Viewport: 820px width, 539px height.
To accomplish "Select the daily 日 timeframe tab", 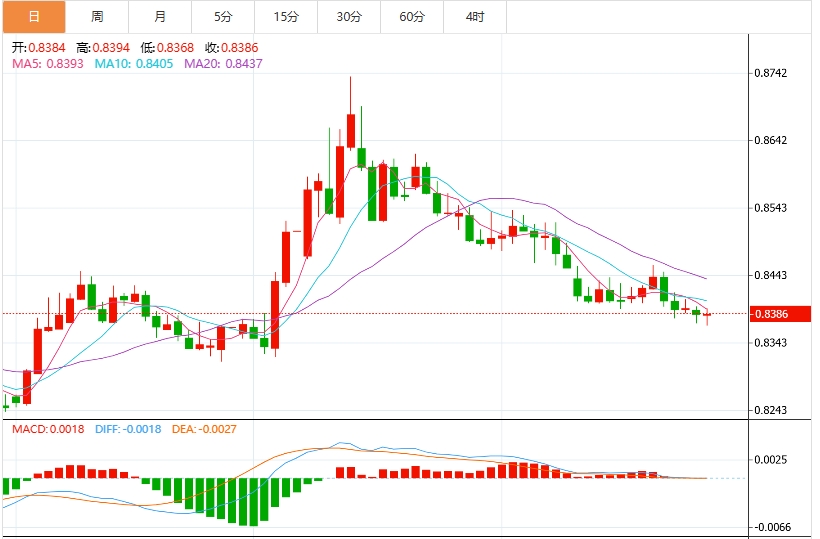I will coord(34,17).
